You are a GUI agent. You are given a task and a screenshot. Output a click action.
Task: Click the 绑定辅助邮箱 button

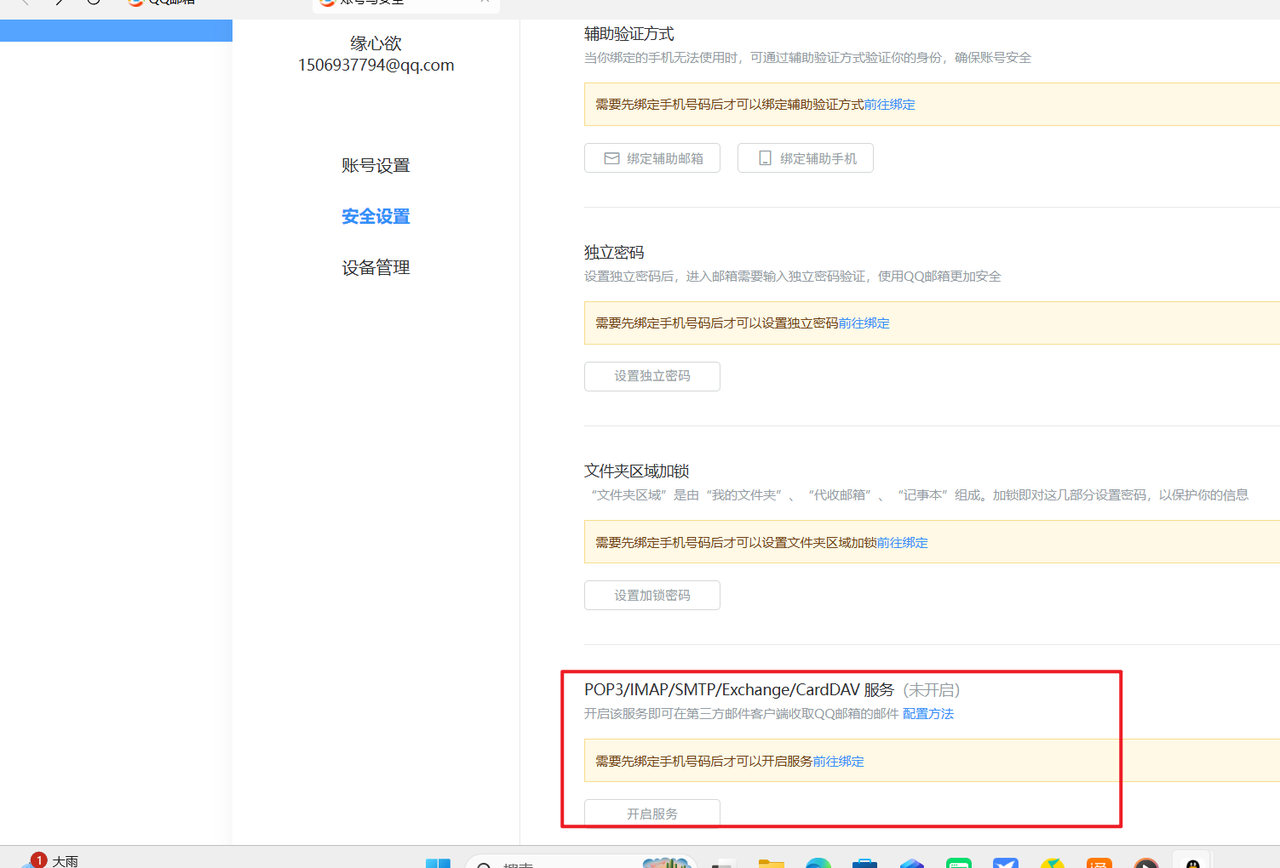click(x=652, y=158)
